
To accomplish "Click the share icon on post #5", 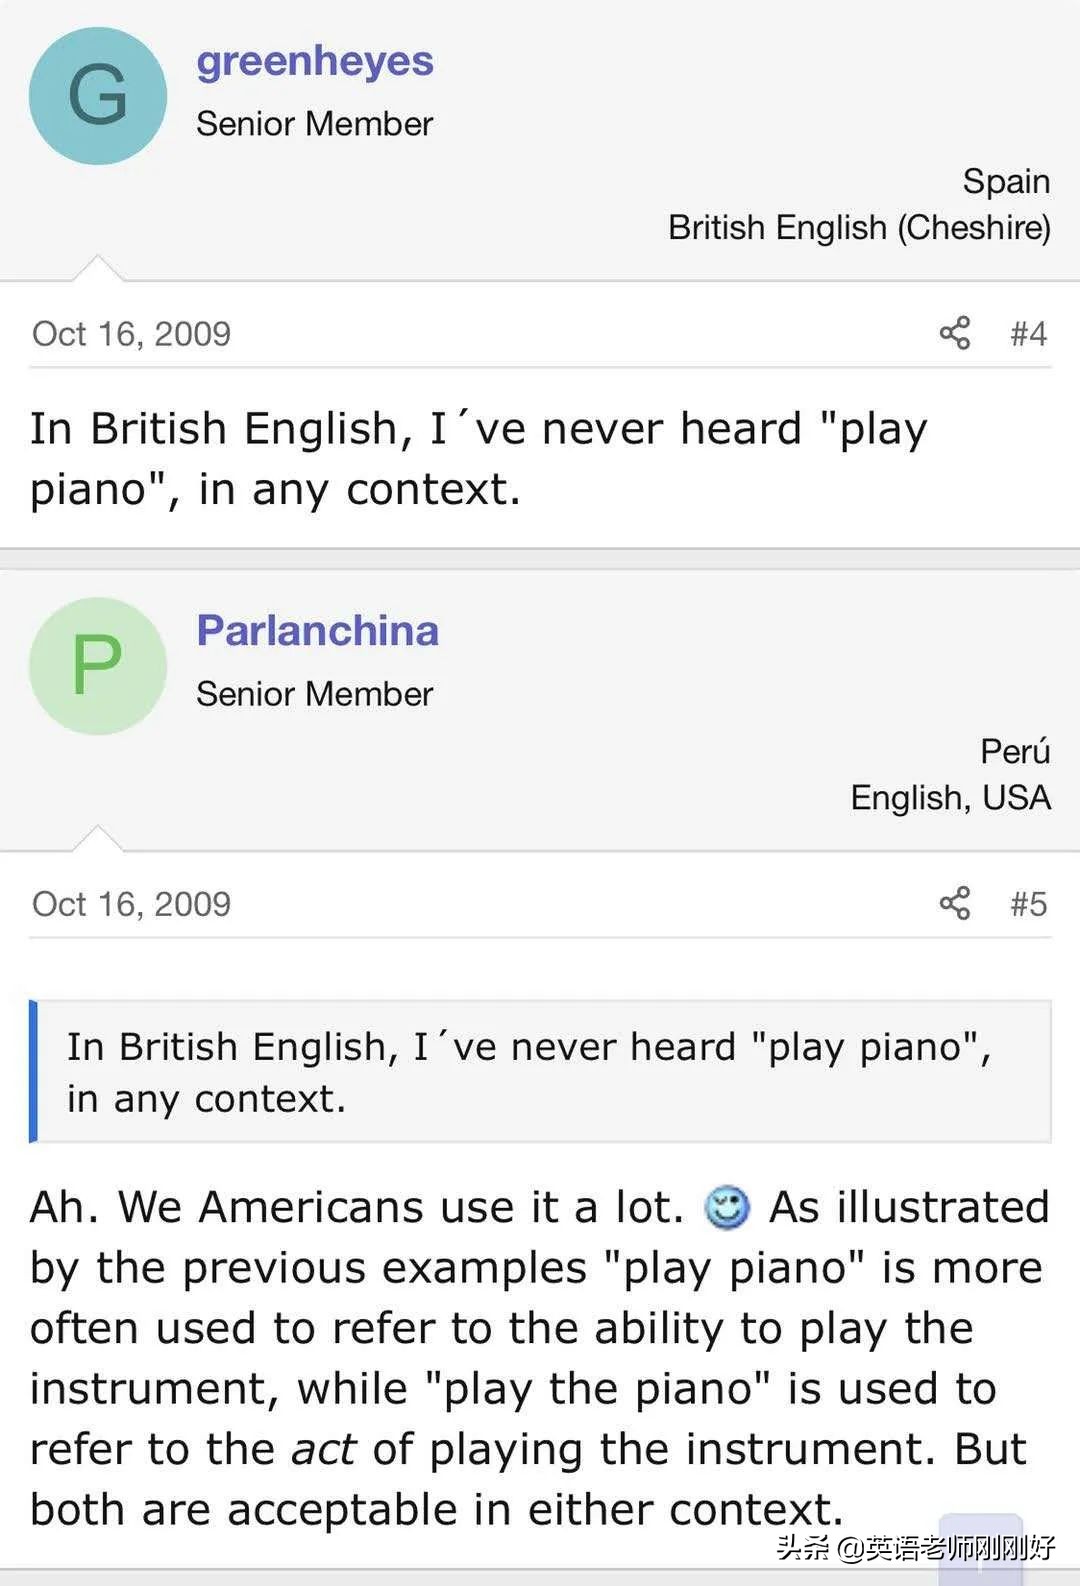I will (x=955, y=903).
